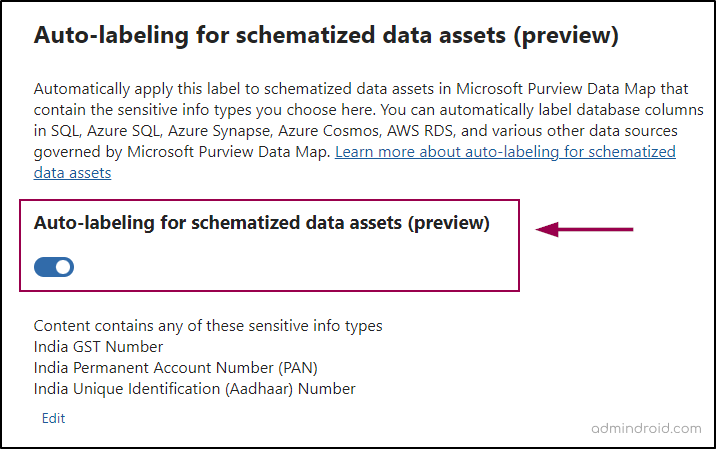716x449 pixels.
Task: Click the 'Content contains any of these' line
Action: pyautogui.click(x=208, y=326)
